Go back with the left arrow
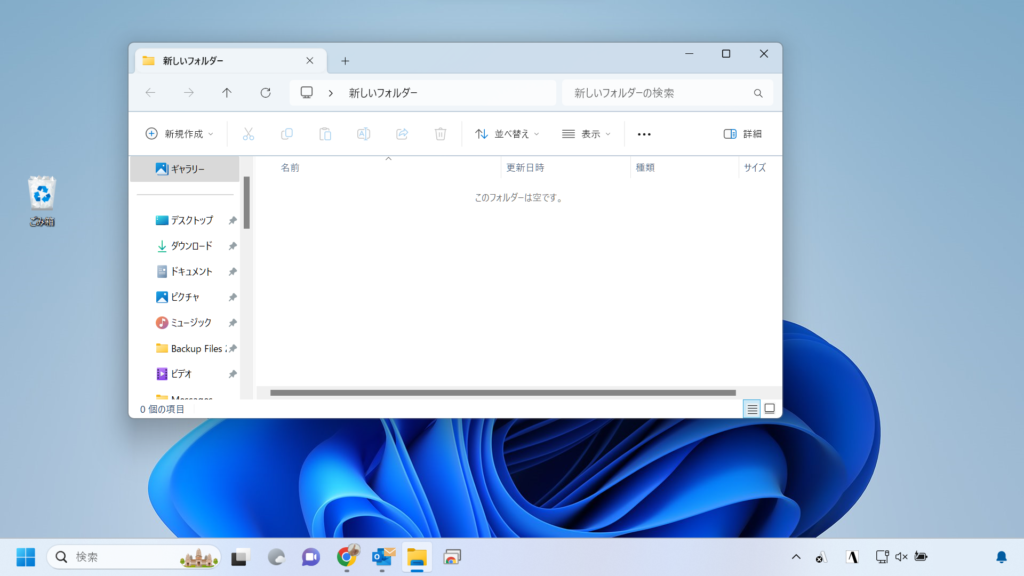The width and height of the screenshot is (1024, 576). click(150, 93)
